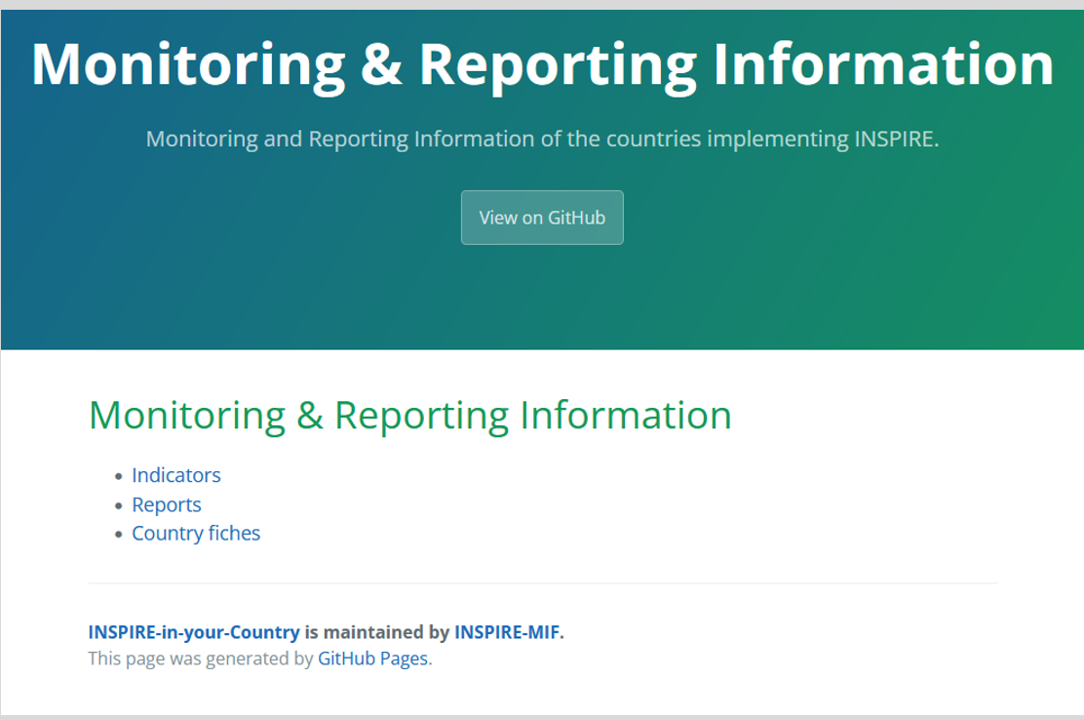Click the horizontal divider above the footer
1084x720 pixels.
pos(542,583)
